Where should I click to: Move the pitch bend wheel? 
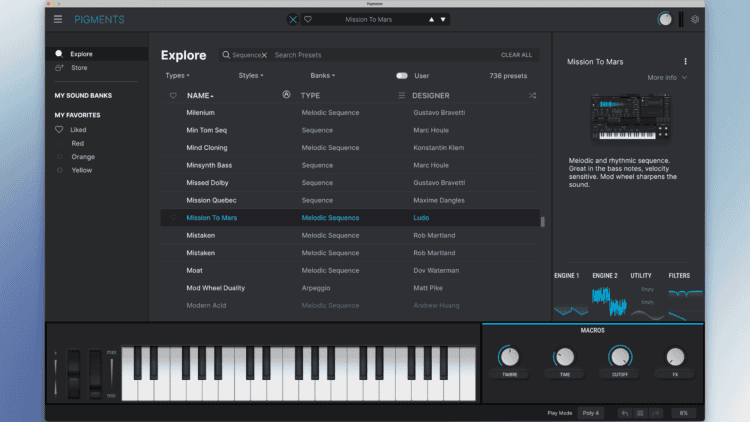74,374
